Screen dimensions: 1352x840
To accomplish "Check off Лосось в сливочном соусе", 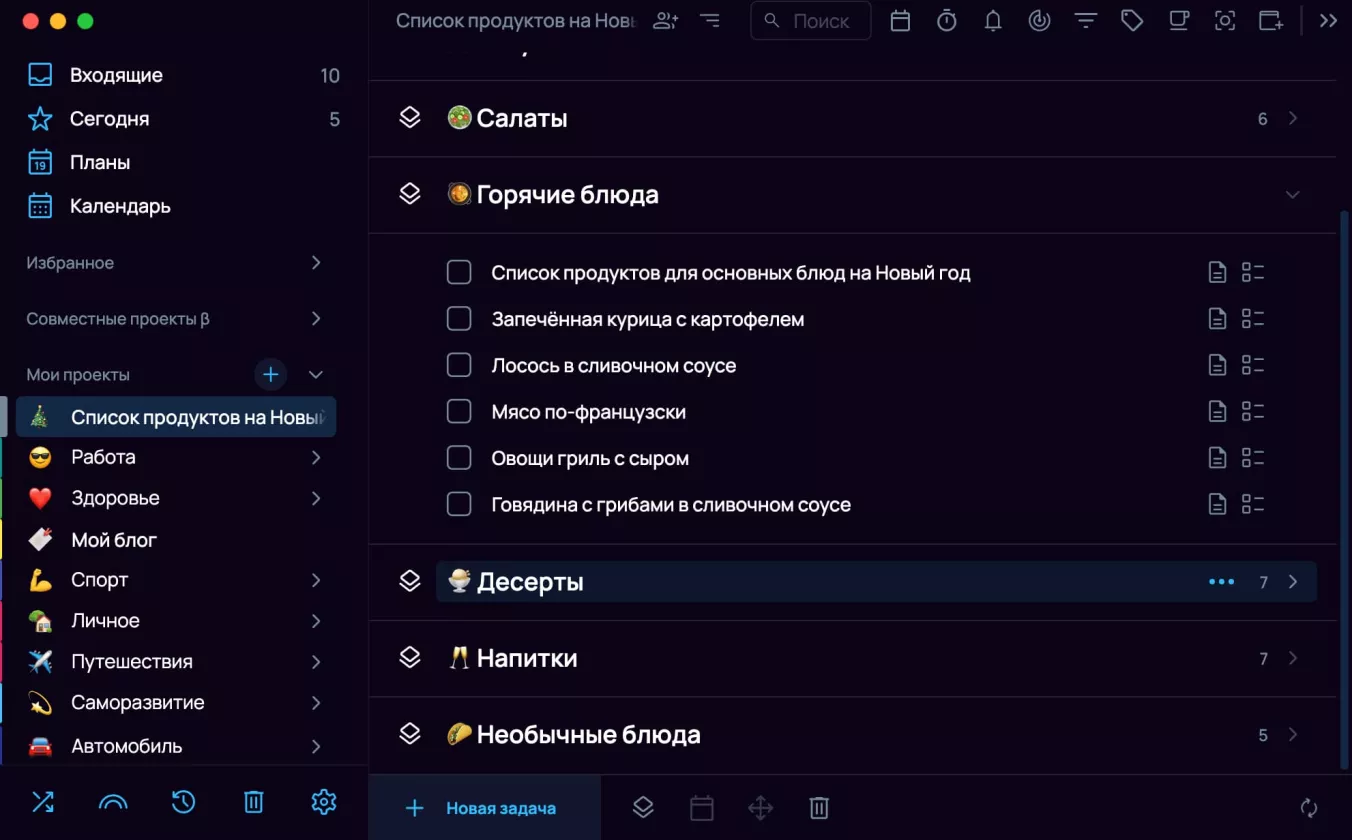I will [459, 365].
